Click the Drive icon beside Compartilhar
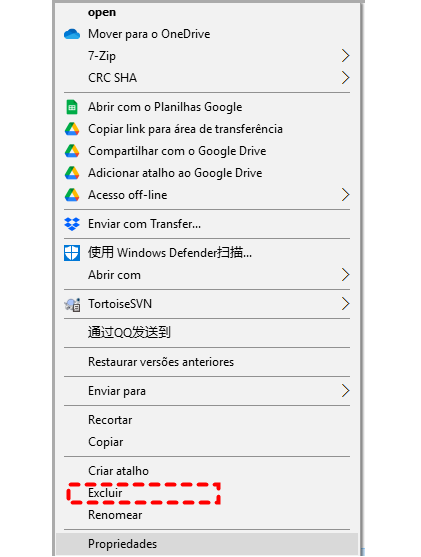The image size is (421, 557). click(72, 151)
